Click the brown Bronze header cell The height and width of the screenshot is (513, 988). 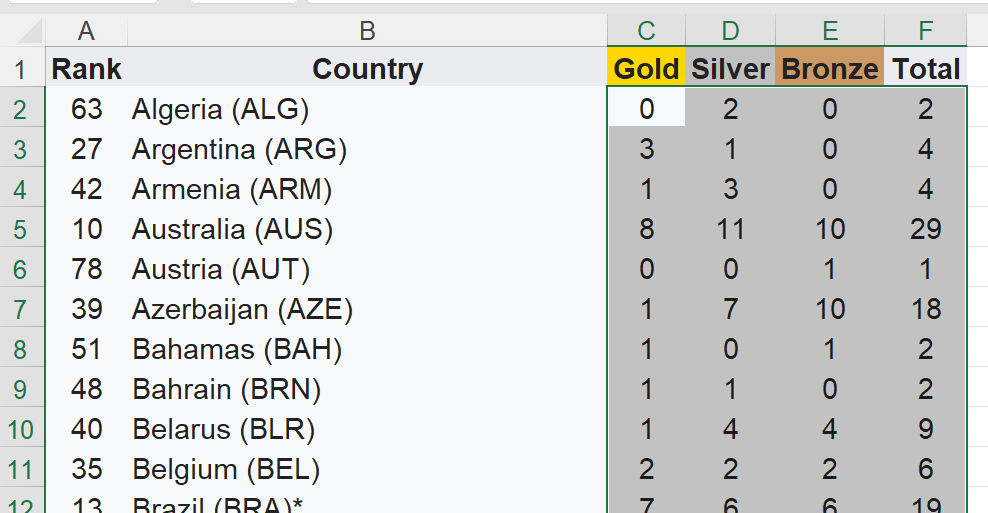(830, 67)
